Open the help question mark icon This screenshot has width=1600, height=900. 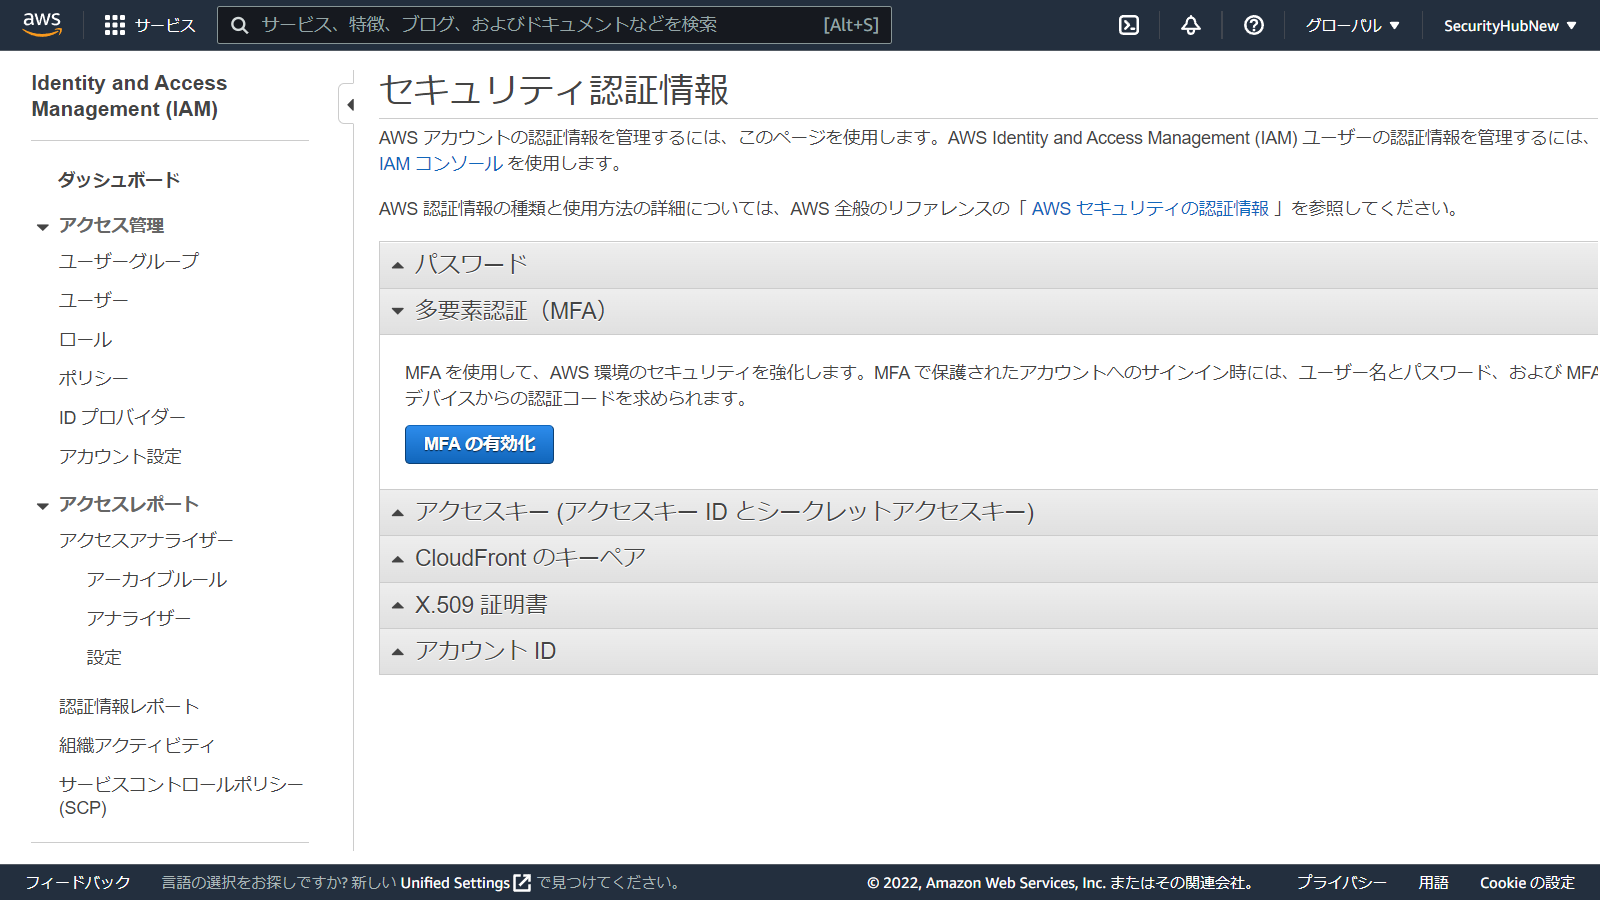coord(1253,25)
